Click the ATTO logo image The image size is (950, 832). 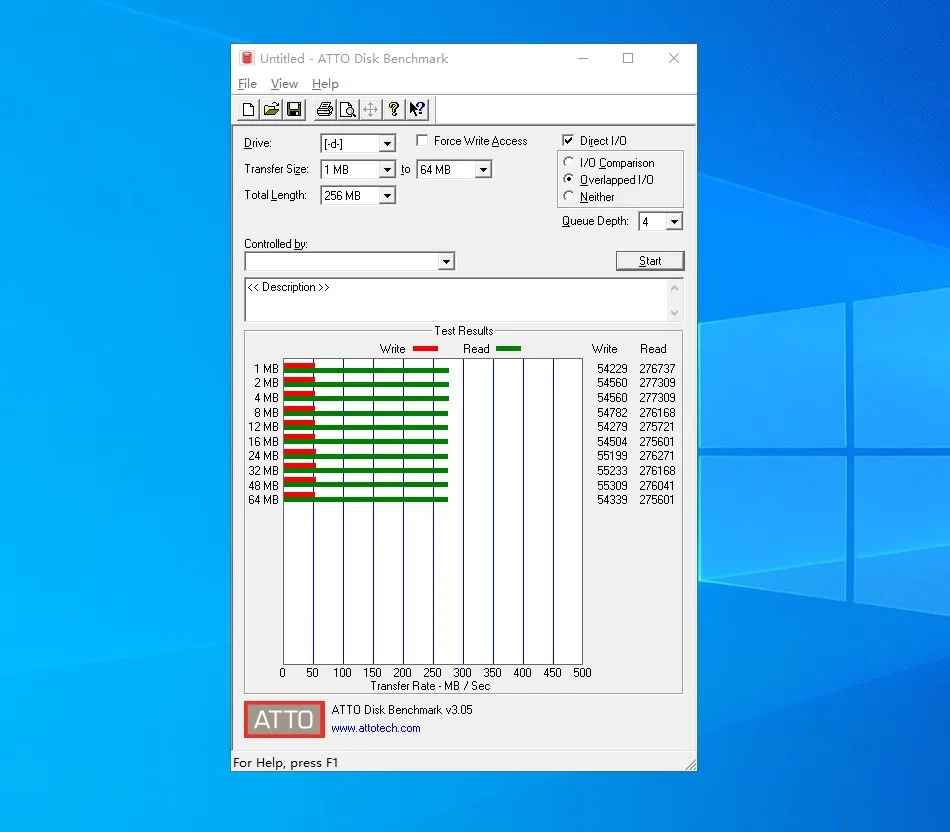pyautogui.click(x=284, y=719)
